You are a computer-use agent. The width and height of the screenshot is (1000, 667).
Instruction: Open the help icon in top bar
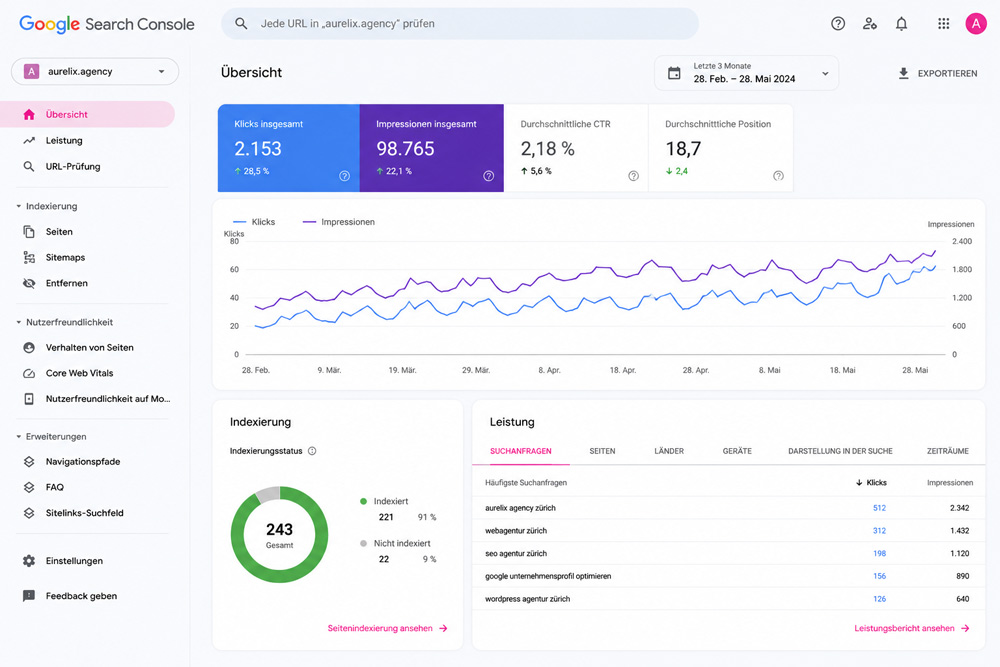click(x=838, y=24)
